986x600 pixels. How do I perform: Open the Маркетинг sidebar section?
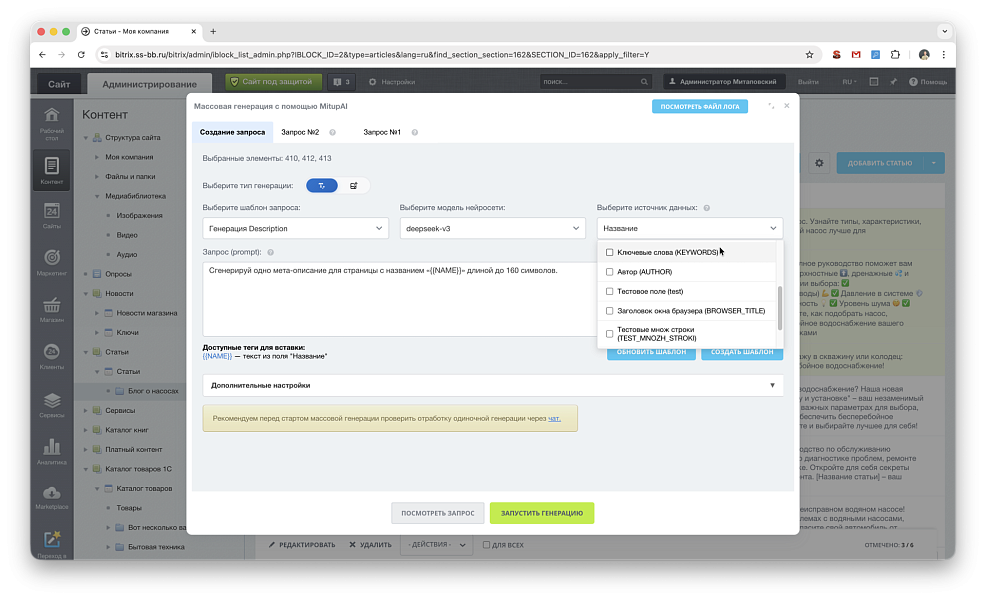click(52, 262)
